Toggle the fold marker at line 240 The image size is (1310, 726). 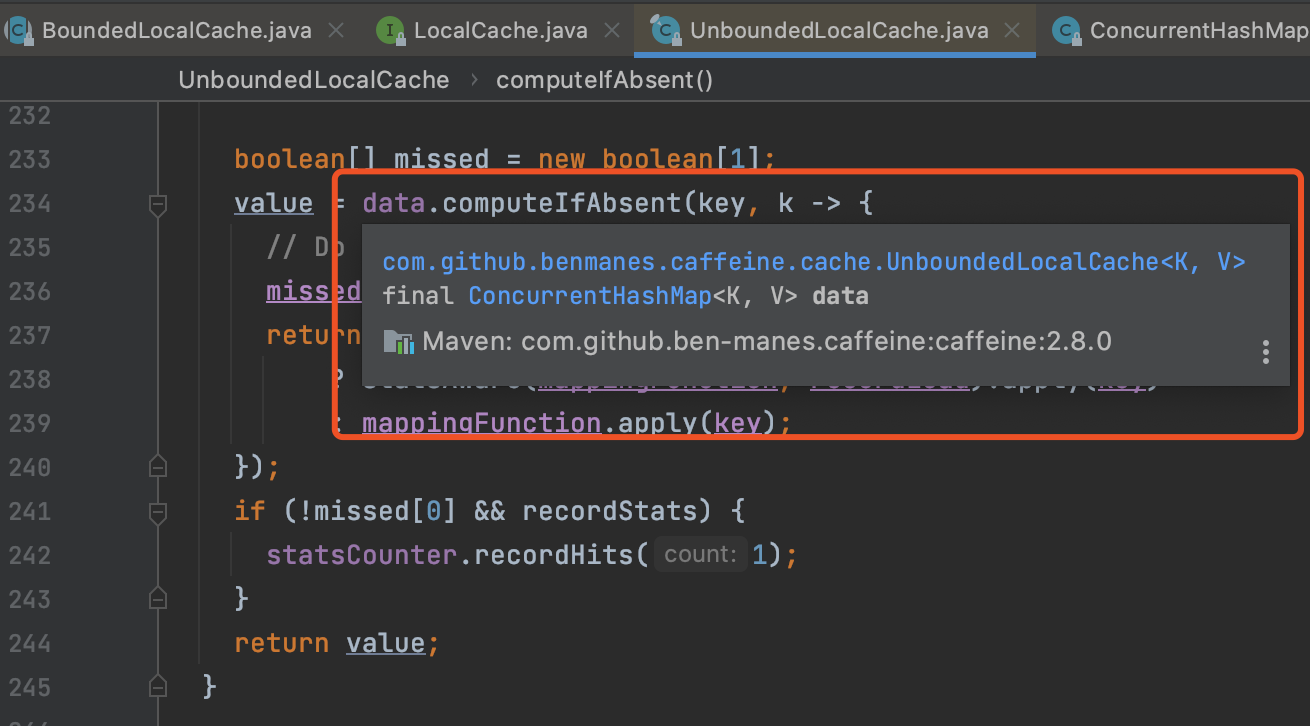[157, 467]
